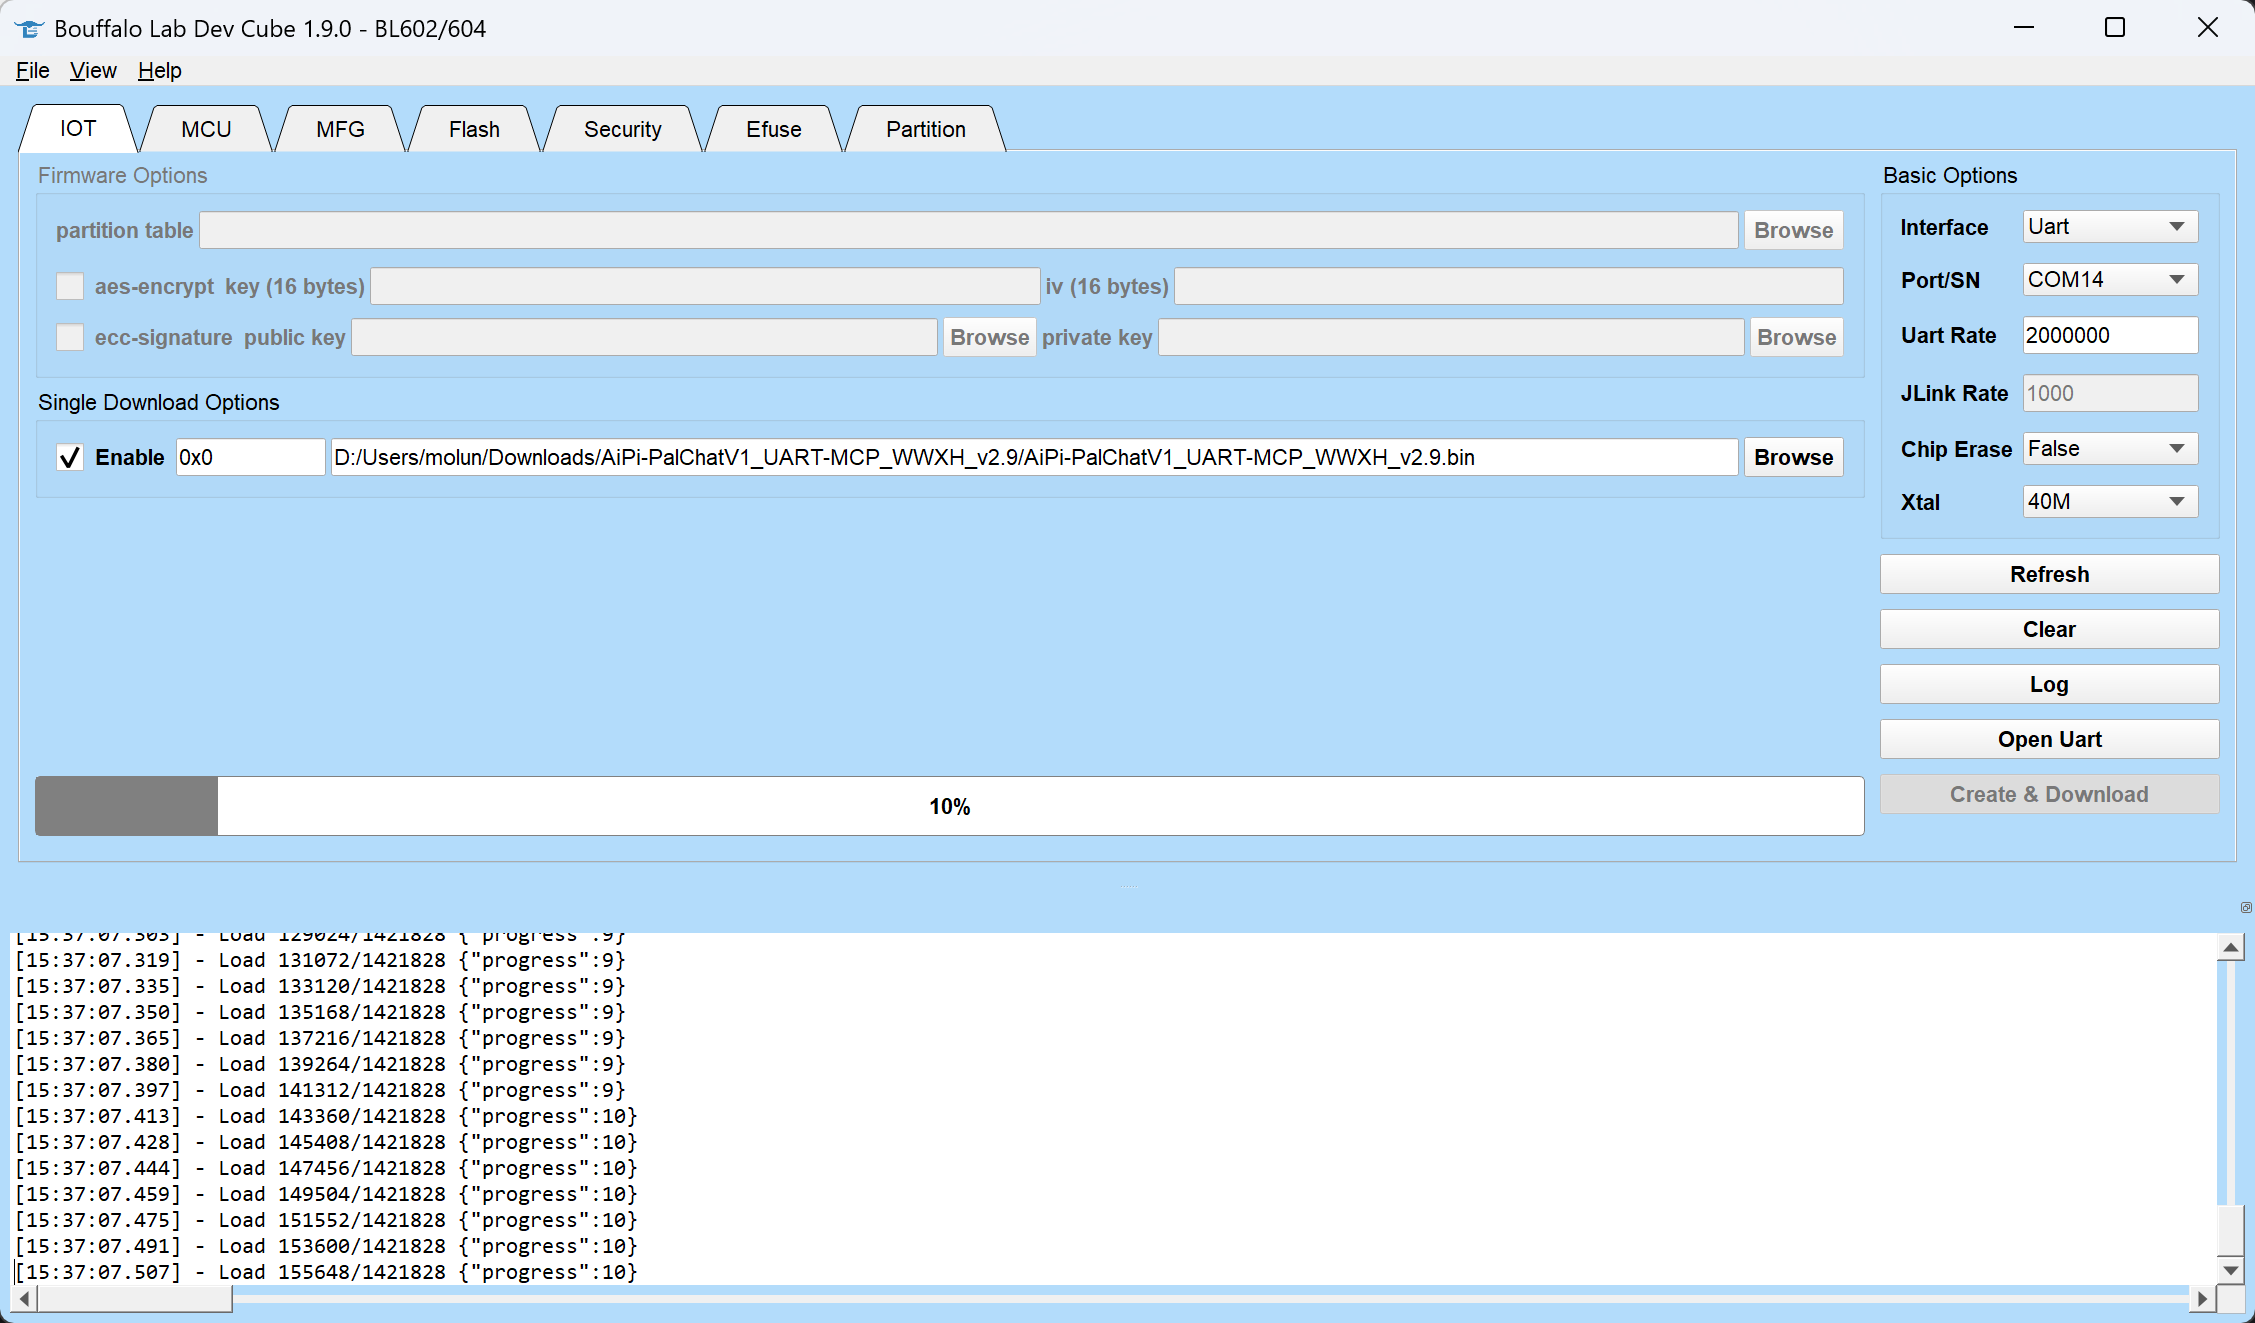Click log line Load 131072/1421828

pyautogui.click(x=320, y=960)
